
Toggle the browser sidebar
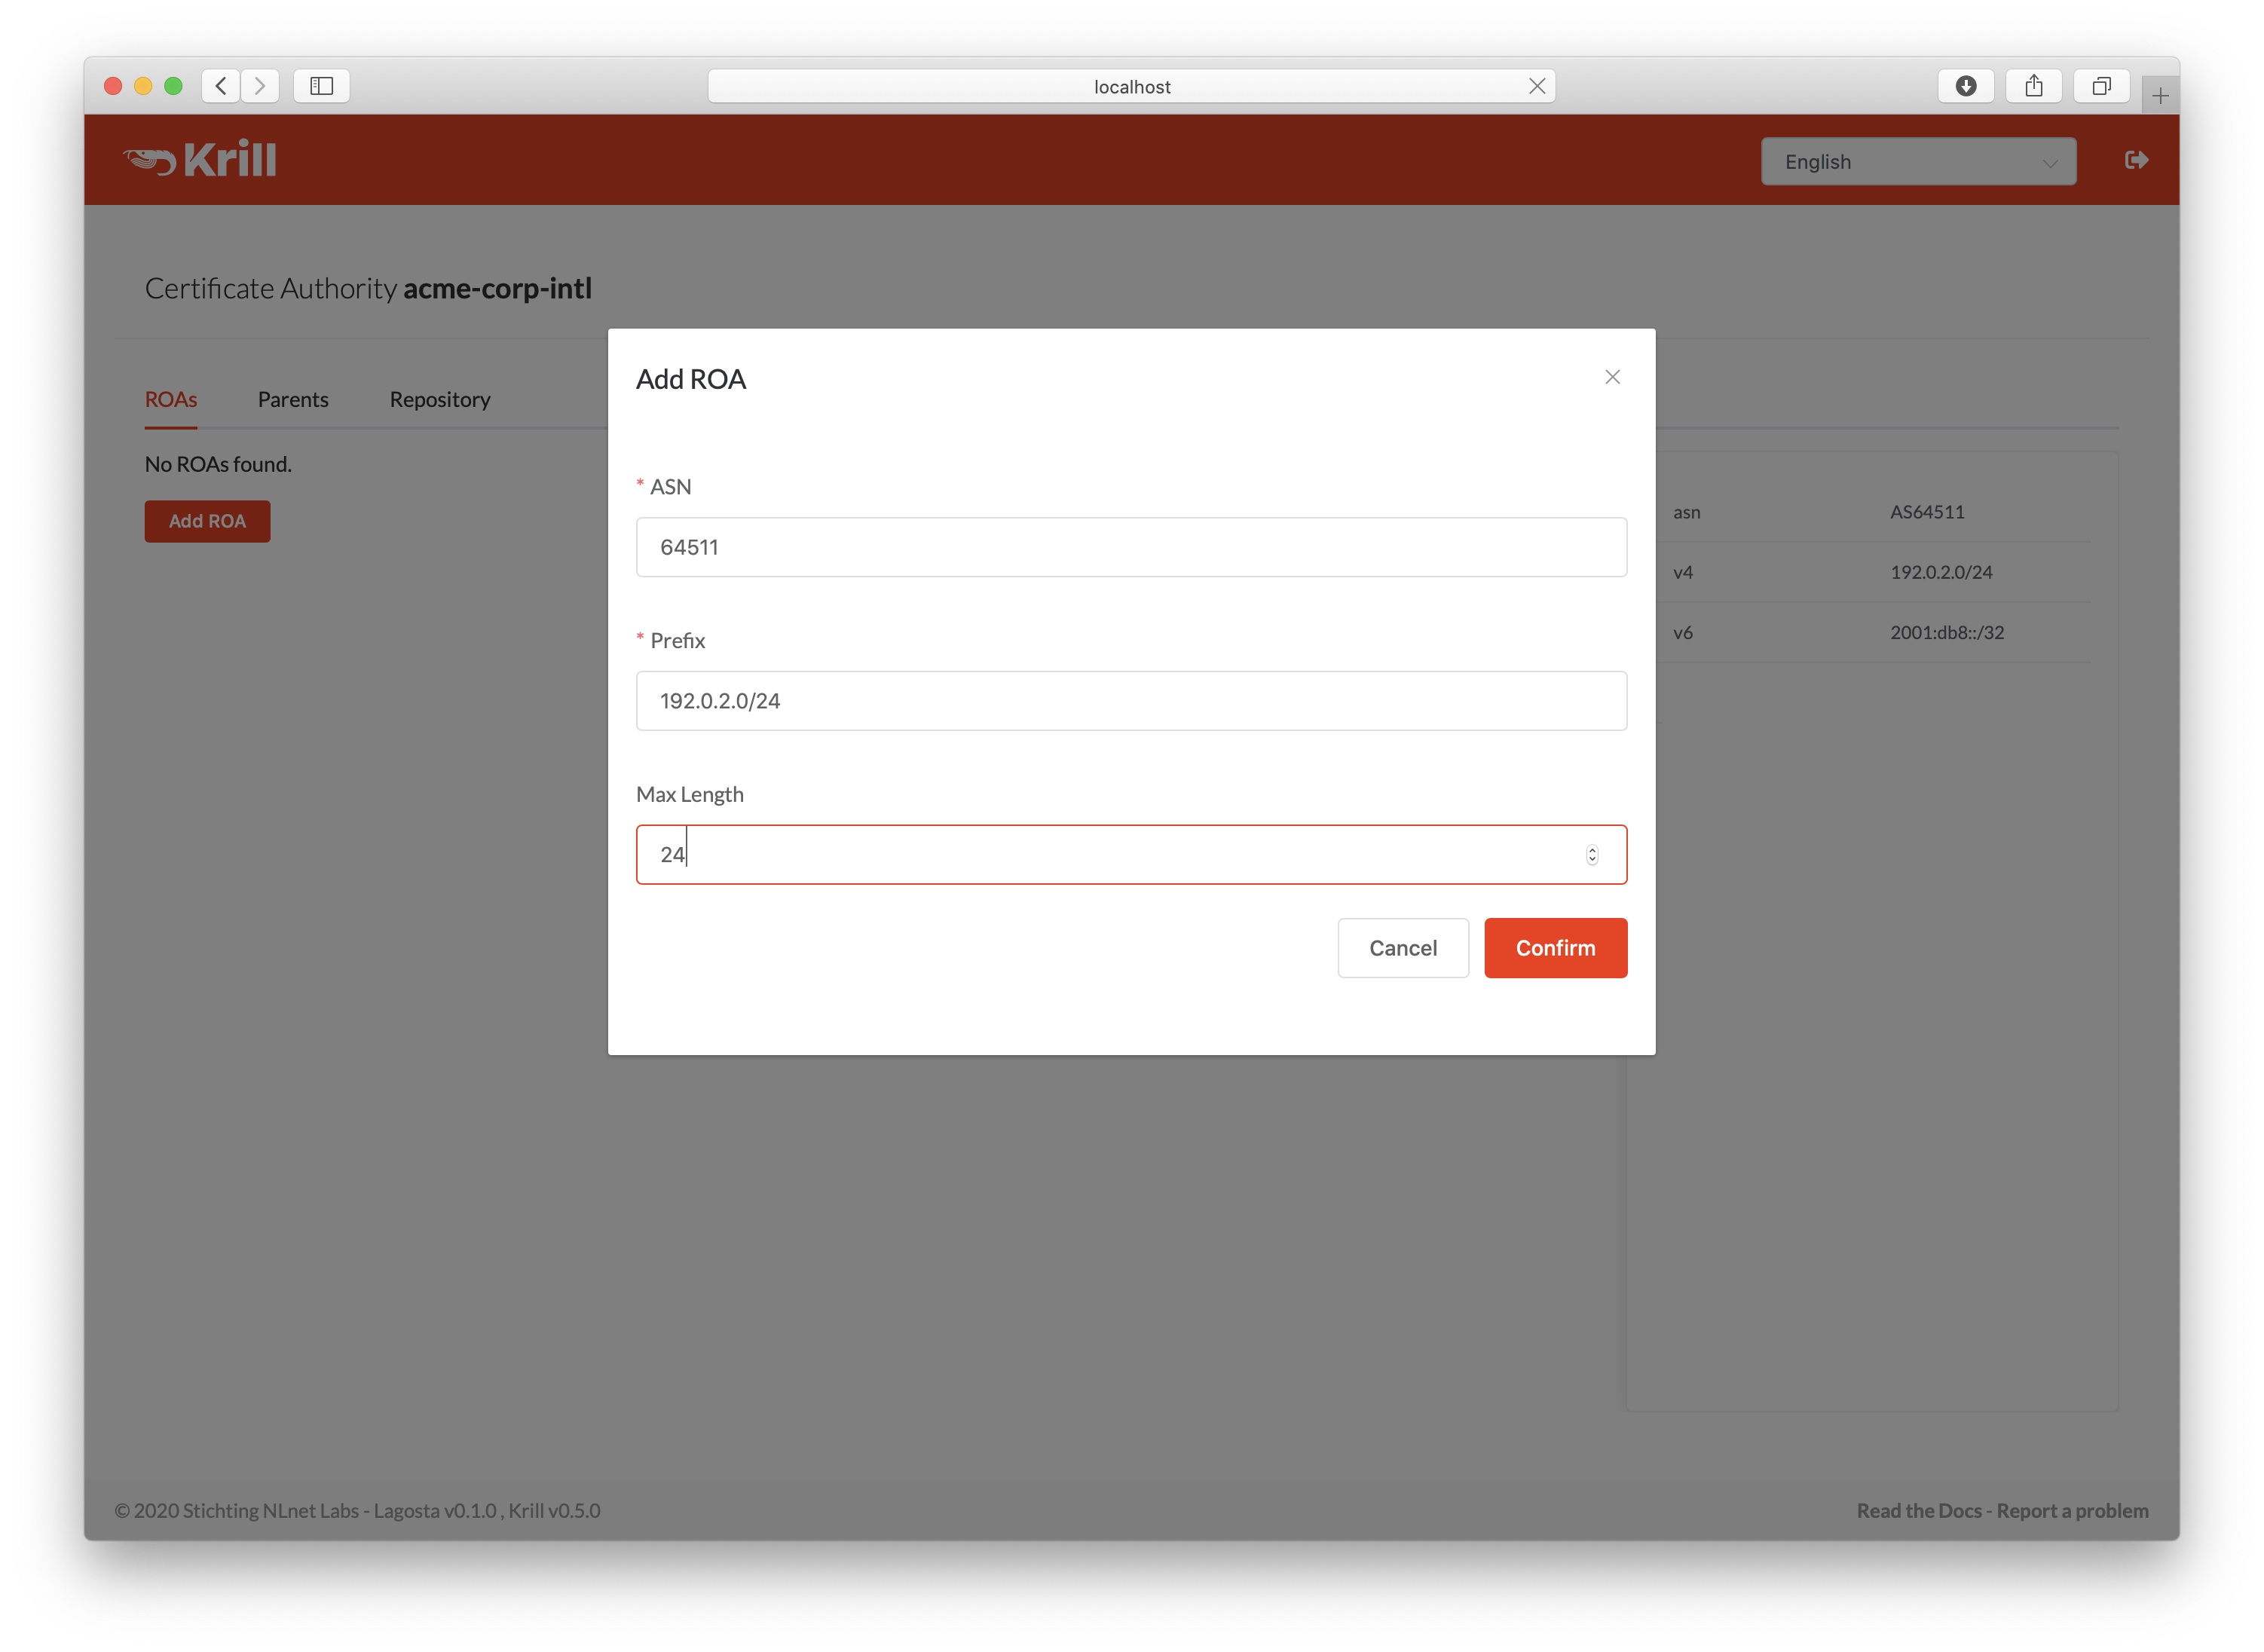point(321,86)
